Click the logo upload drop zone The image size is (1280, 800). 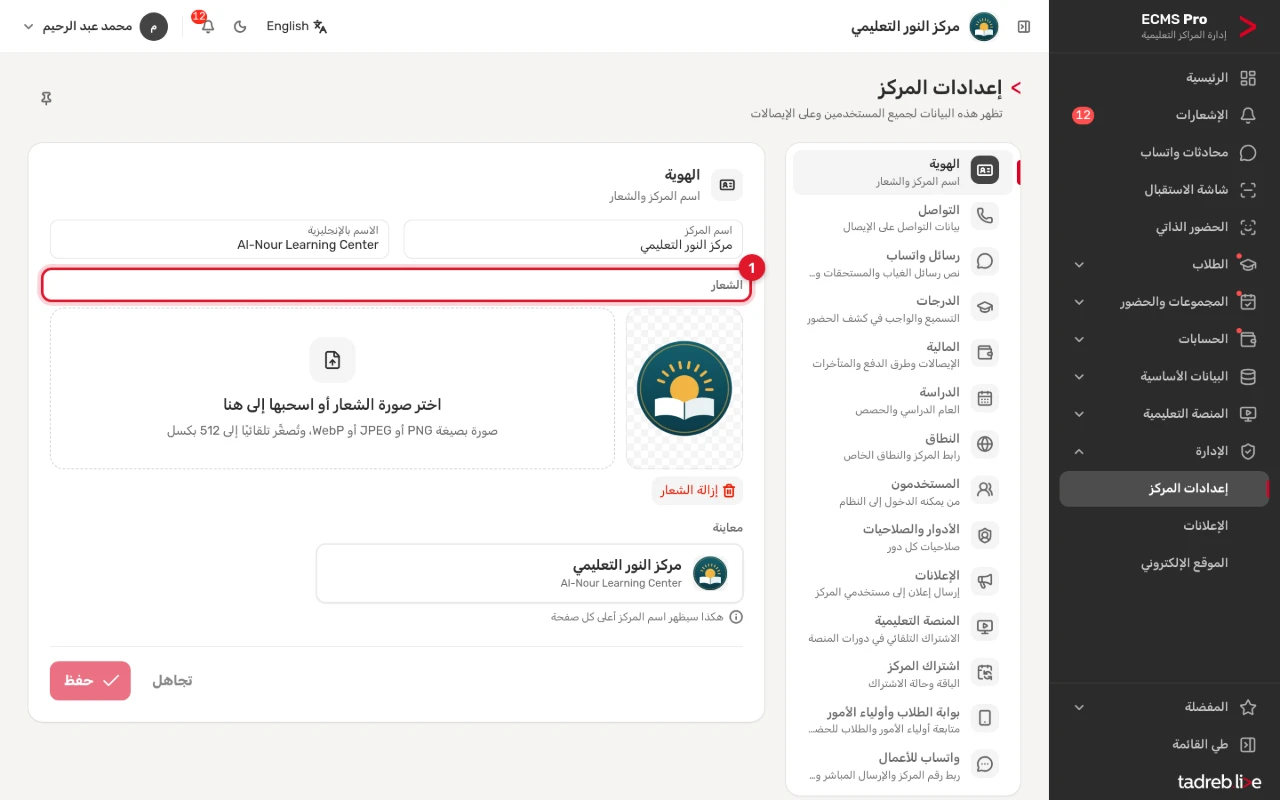click(332, 388)
